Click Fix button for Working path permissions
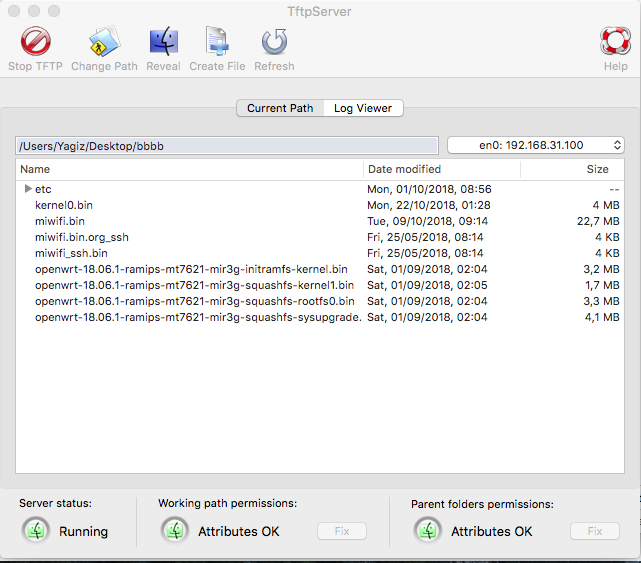The width and height of the screenshot is (641, 563). tap(342, 531)
